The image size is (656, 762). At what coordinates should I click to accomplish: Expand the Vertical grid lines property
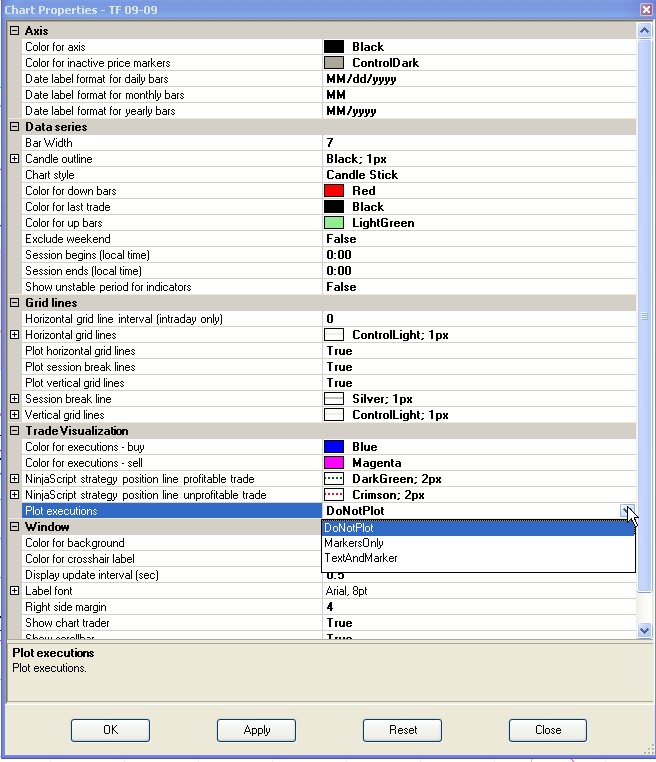point(15,415)
